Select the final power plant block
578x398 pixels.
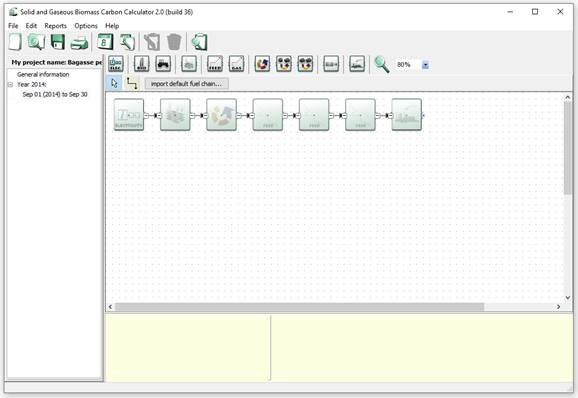[407, 115]
